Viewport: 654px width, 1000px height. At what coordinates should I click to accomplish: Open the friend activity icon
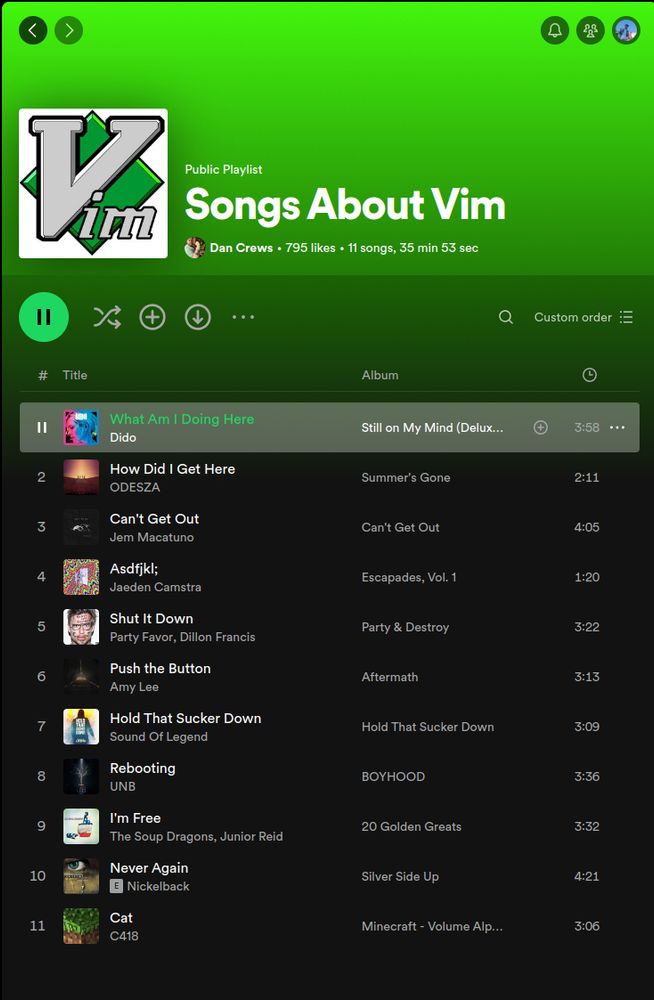click(x=590, y=30)
